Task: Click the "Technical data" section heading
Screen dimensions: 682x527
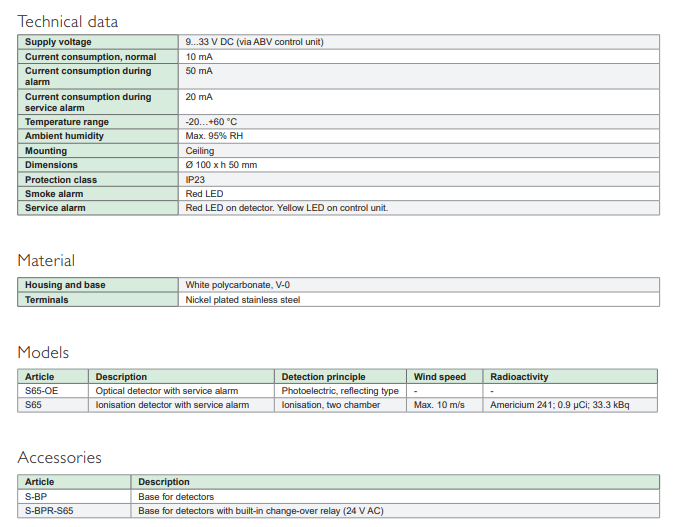Action: tap(68, 21)
